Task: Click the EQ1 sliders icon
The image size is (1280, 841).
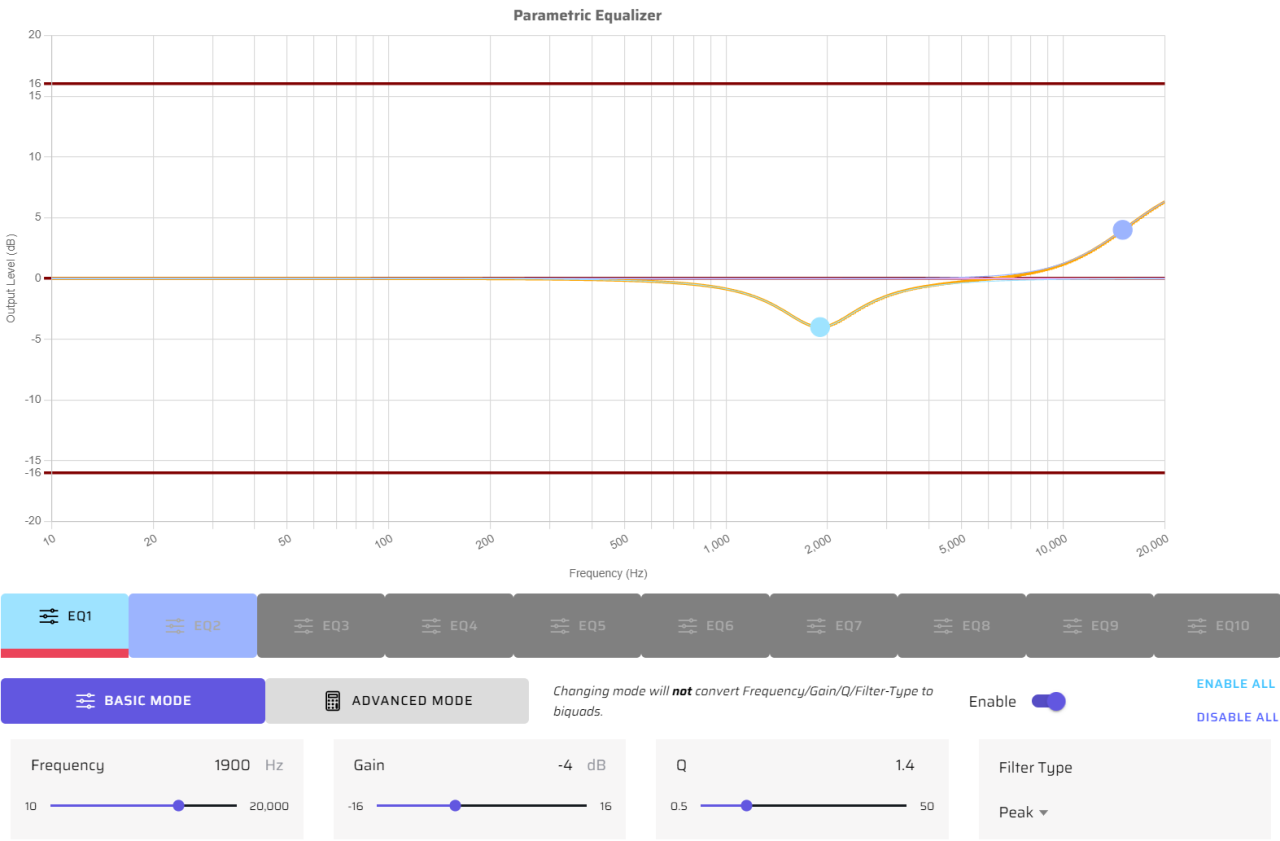Action: click(49, 617)
